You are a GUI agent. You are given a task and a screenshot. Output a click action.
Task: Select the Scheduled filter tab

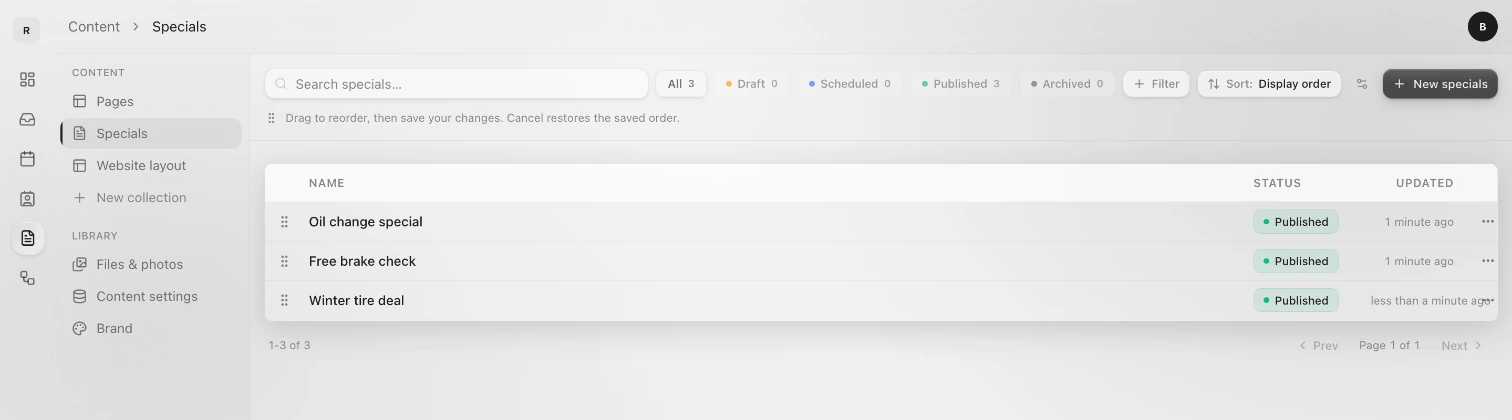click(x=849, y=84)
